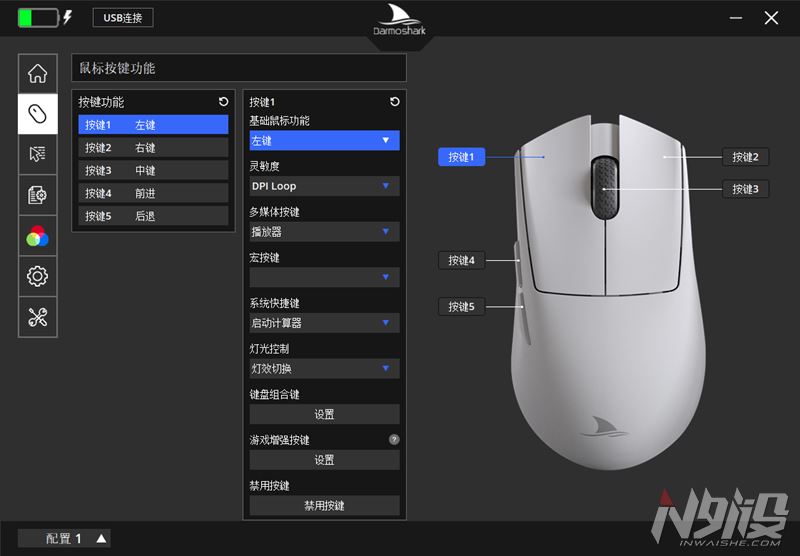Image resolution: width=800 pixels, height=556 pixels.
Task: Expand the 配置 1 profile selector arrow
Action: click(x=101, y=539)
